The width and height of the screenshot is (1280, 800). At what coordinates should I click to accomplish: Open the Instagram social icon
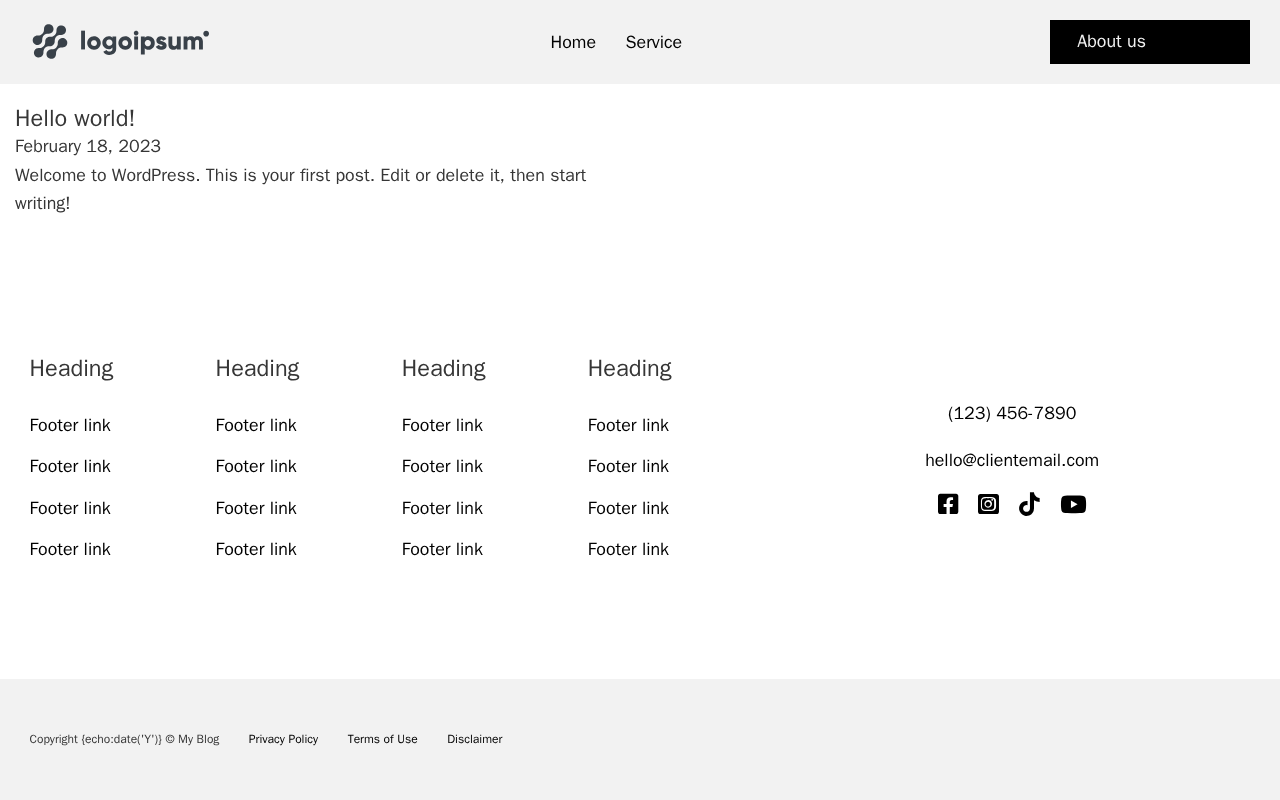click(988, 504)
